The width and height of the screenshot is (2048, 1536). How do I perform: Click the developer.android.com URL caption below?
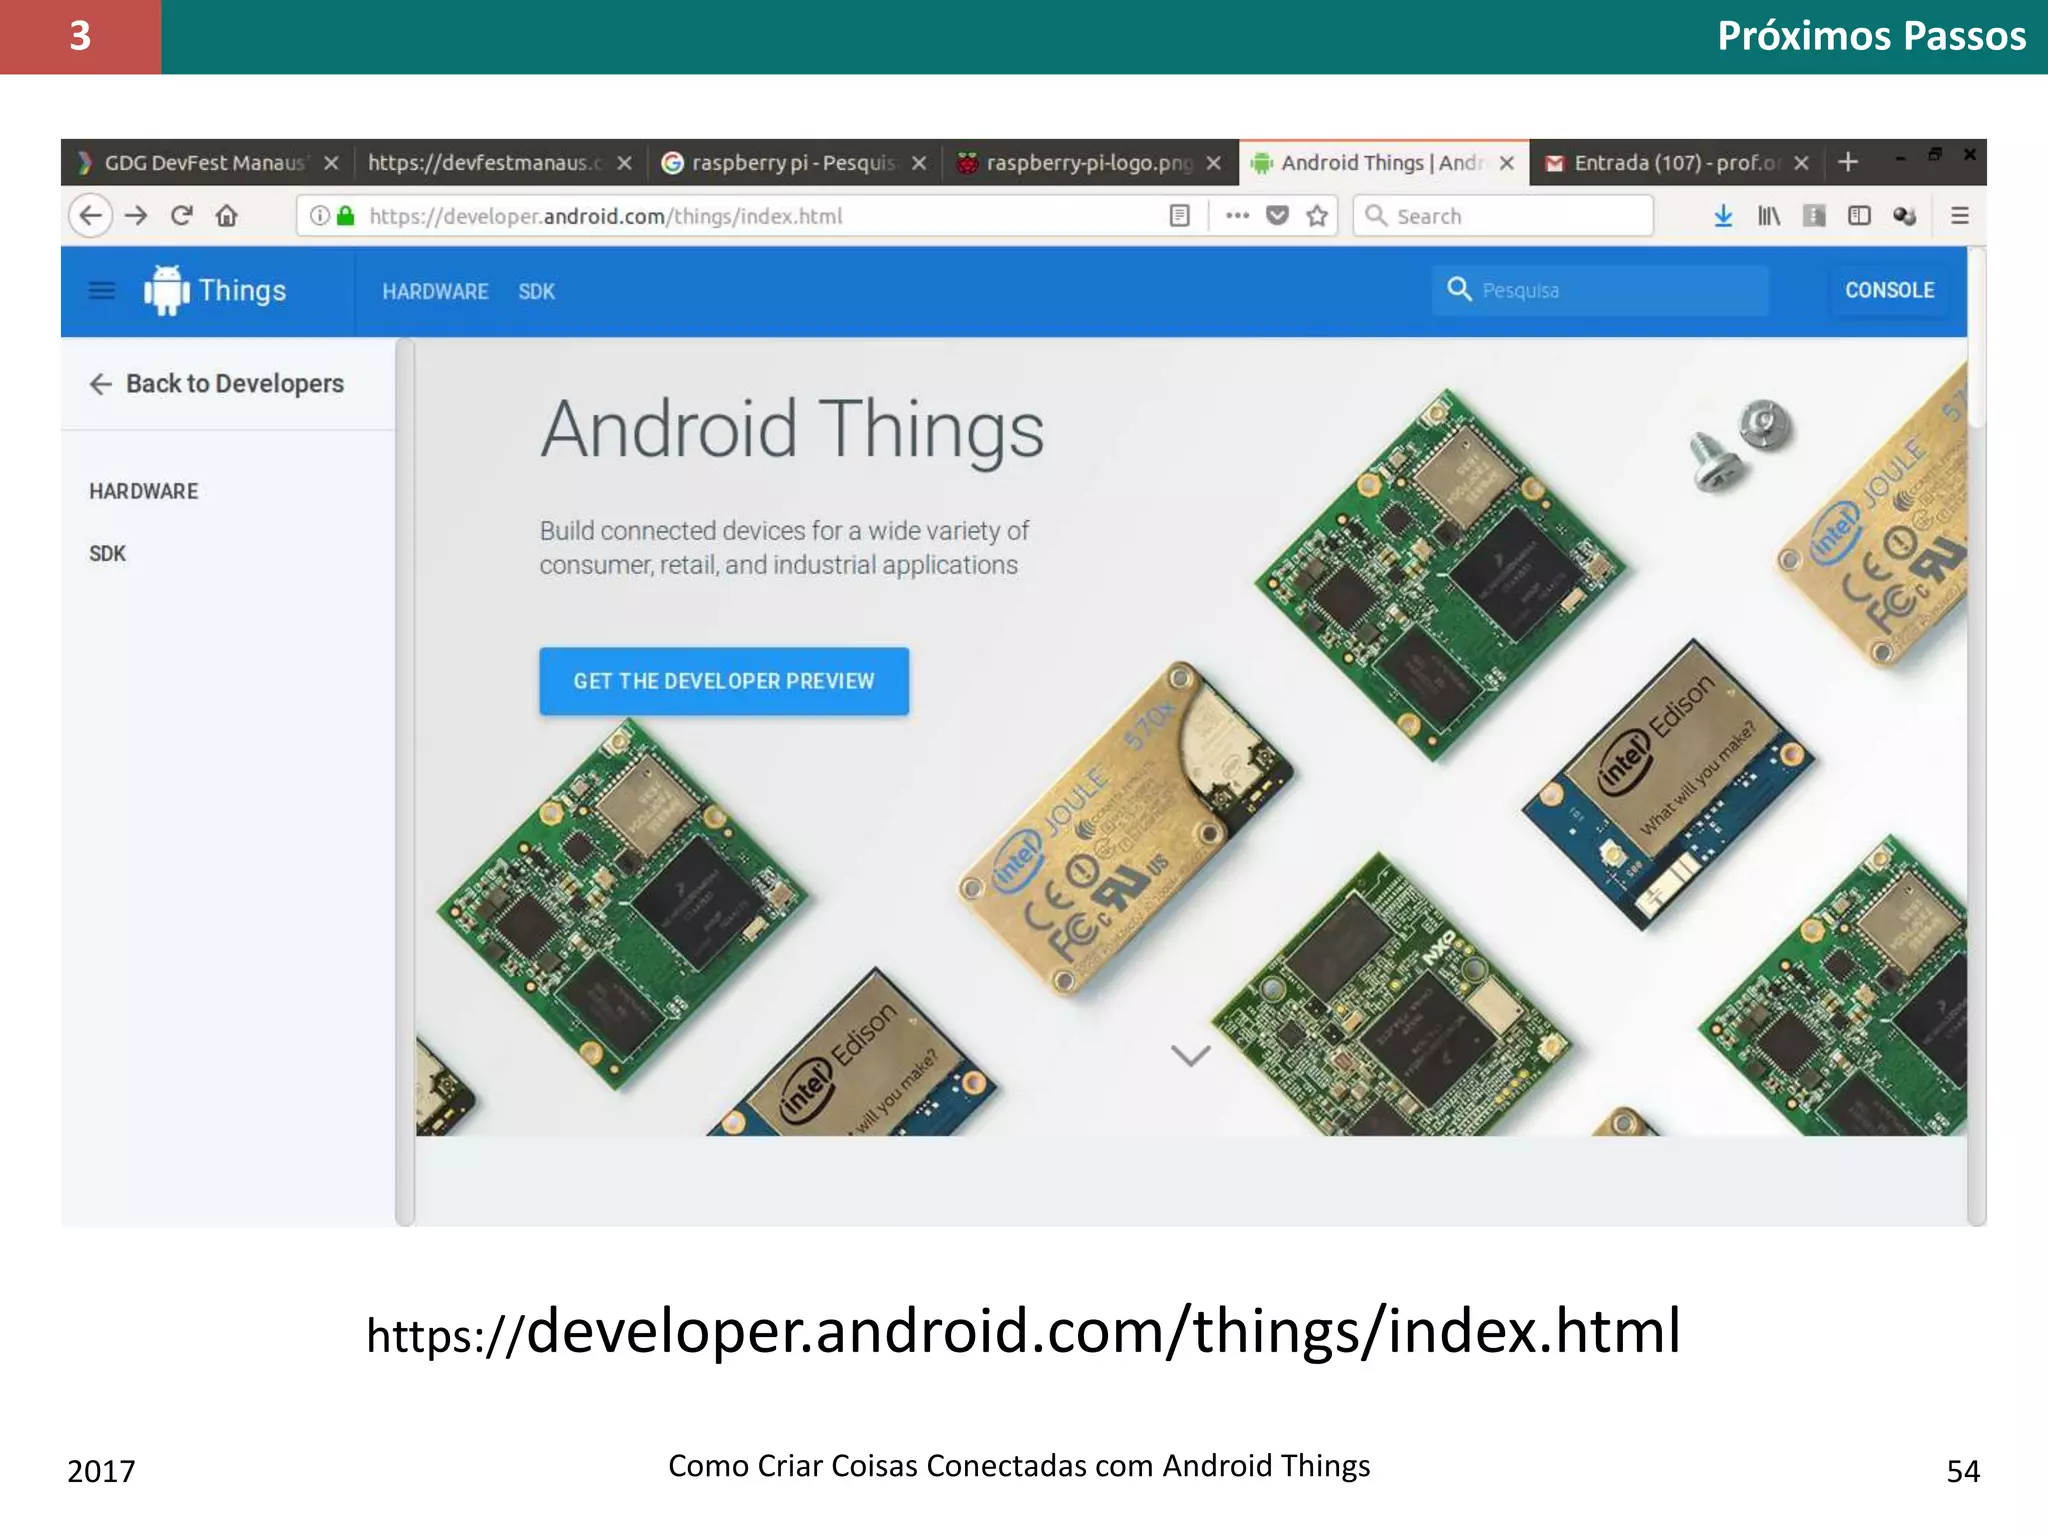point(1024,1331)
